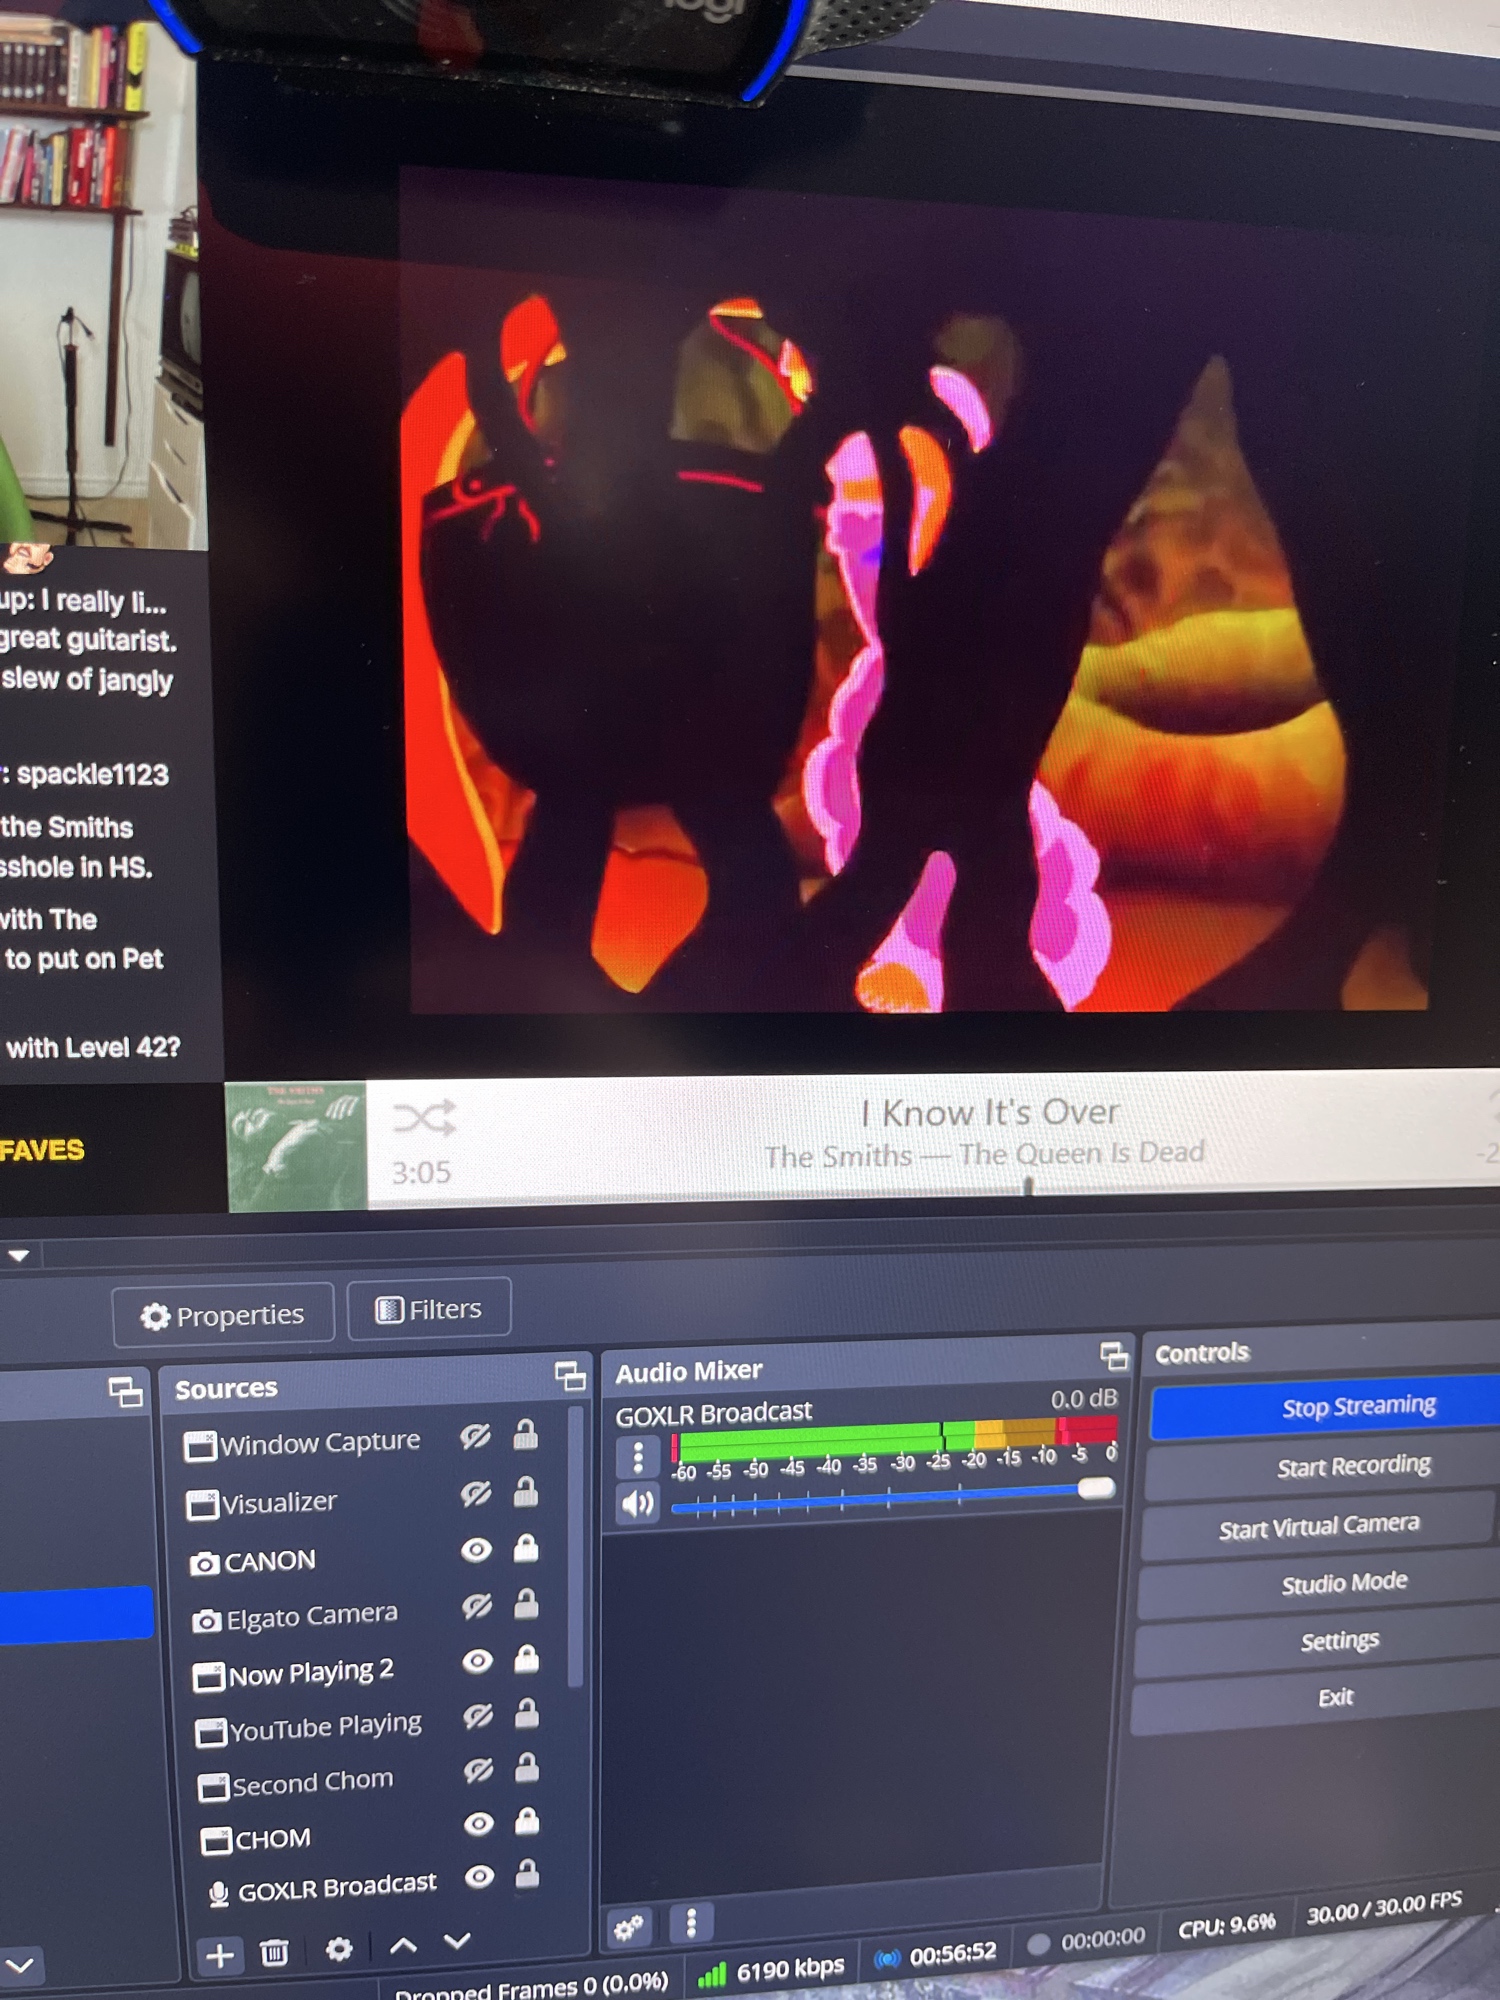Click the add source plus icon
Image resolution: width=1500 pixels, height=2000 pixels.
coord(220,1954)
